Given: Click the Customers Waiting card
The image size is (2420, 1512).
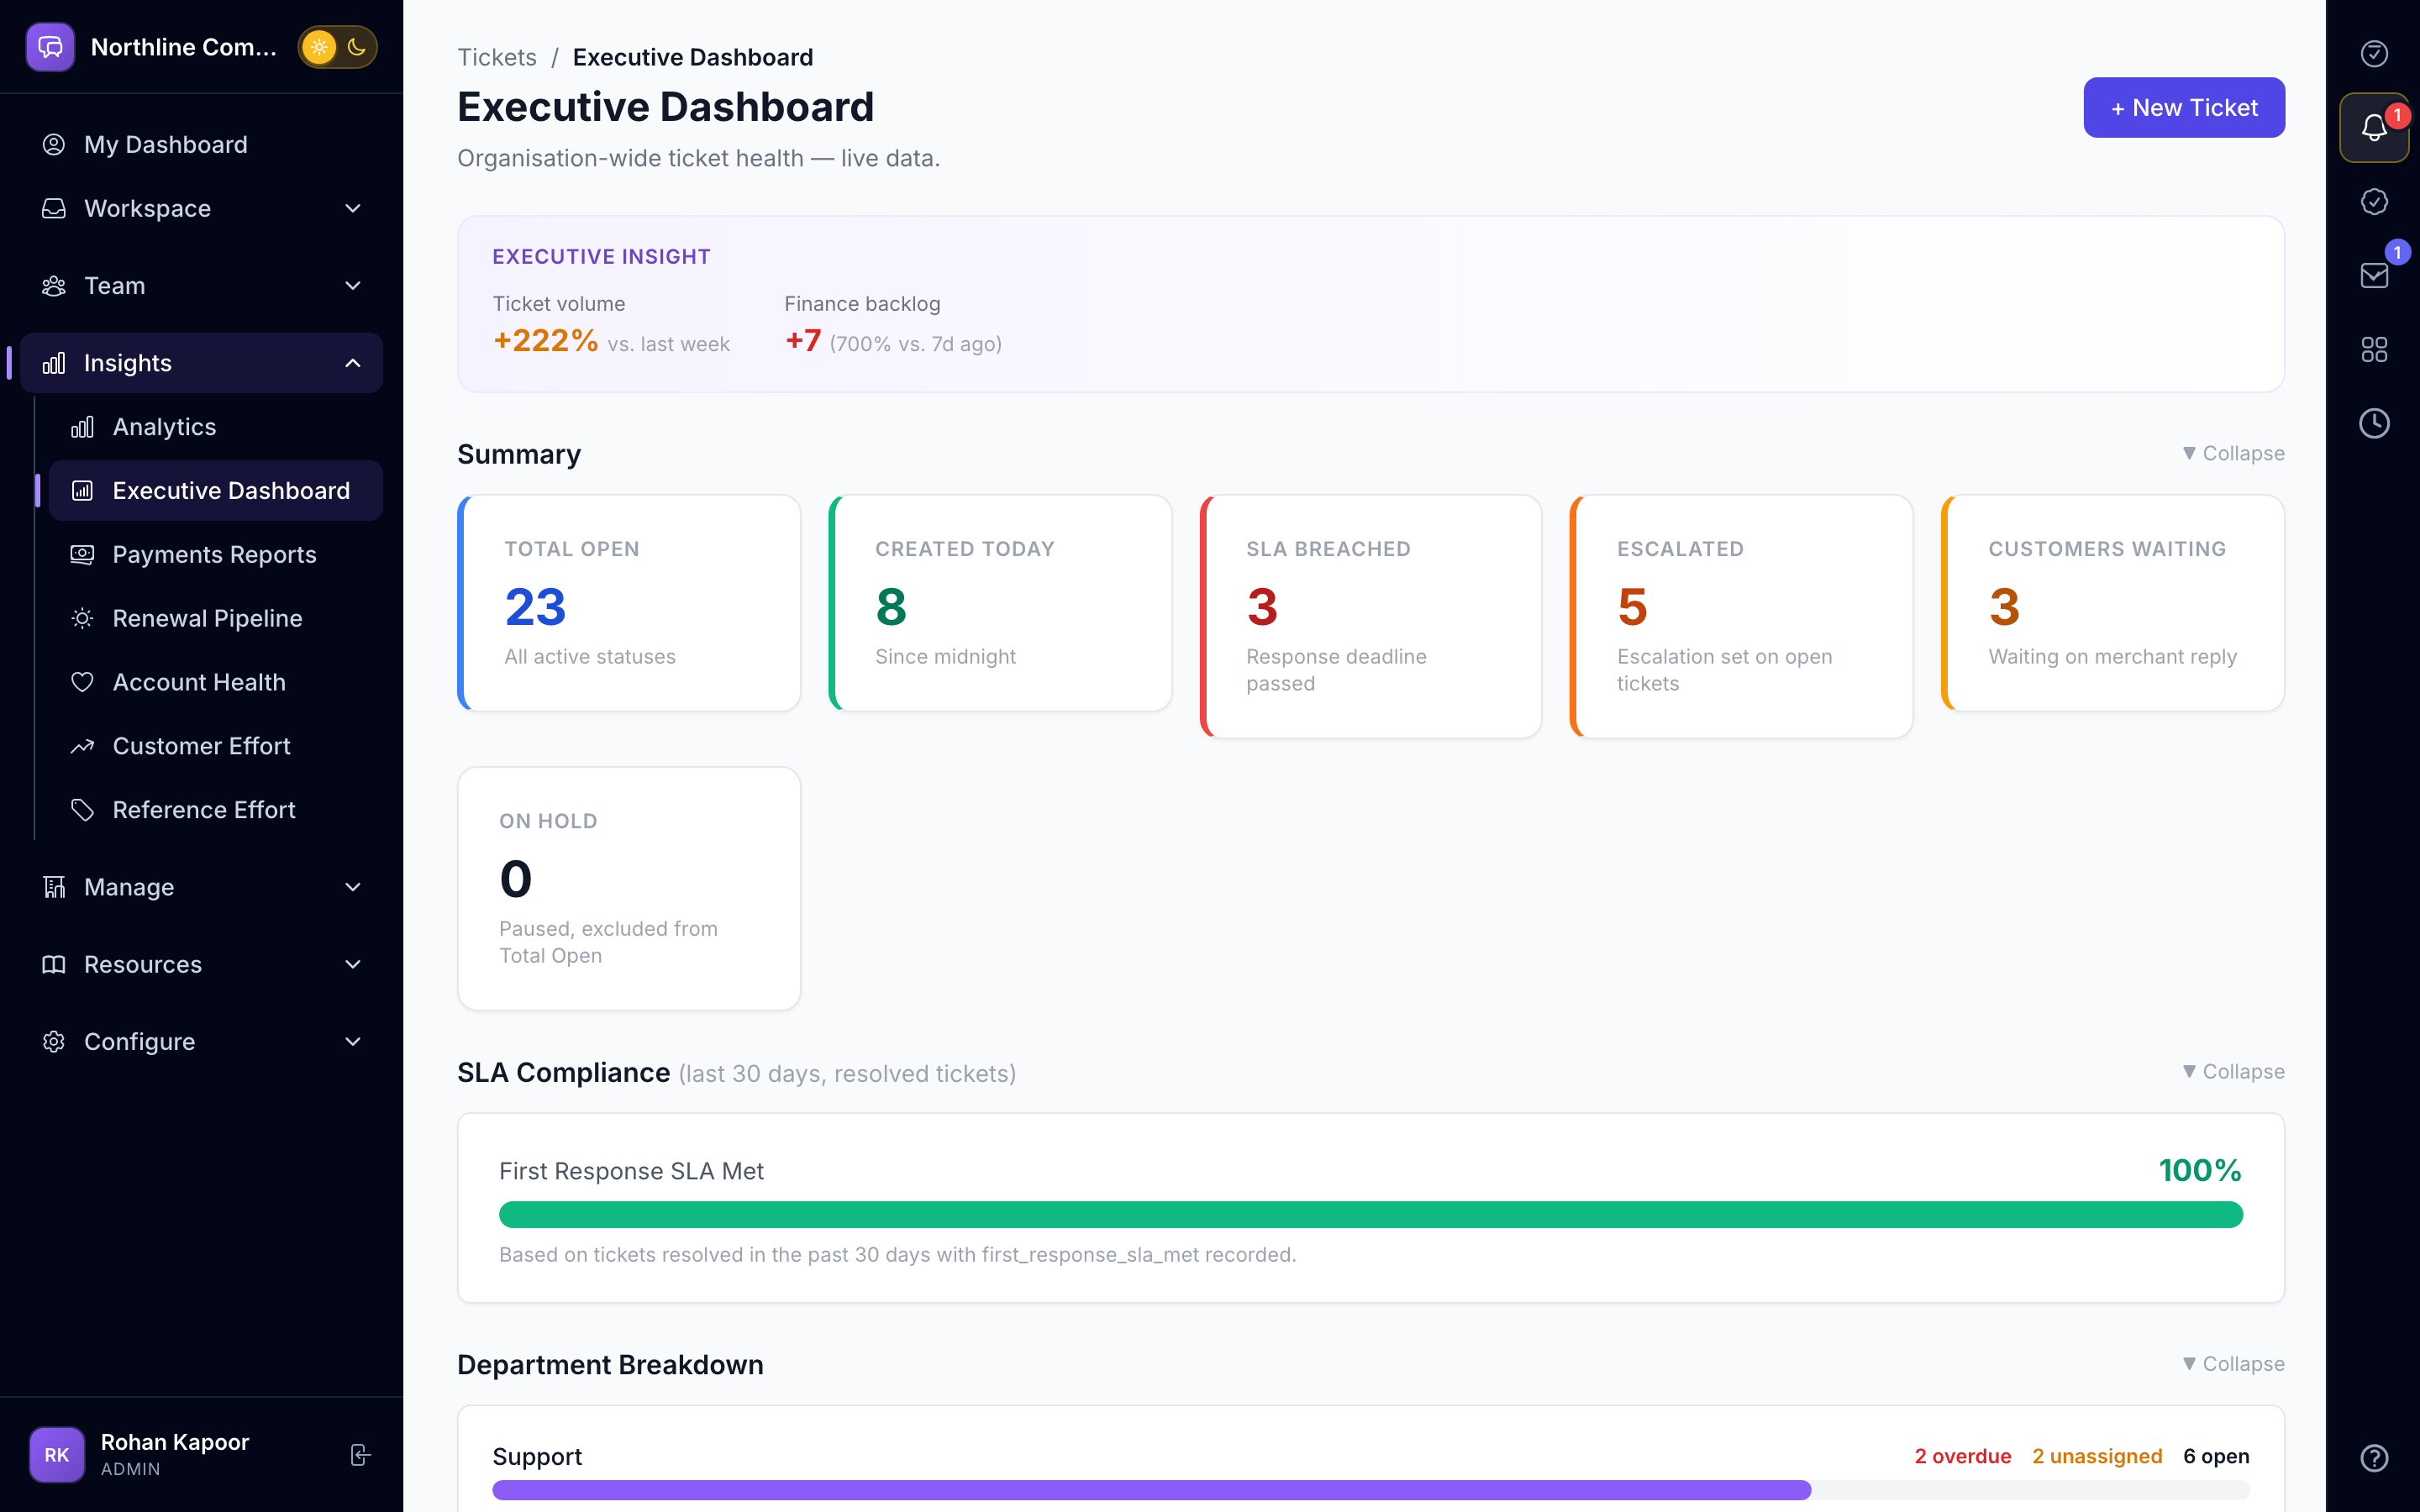Looking at the screenshot, I should point(2112,603).
